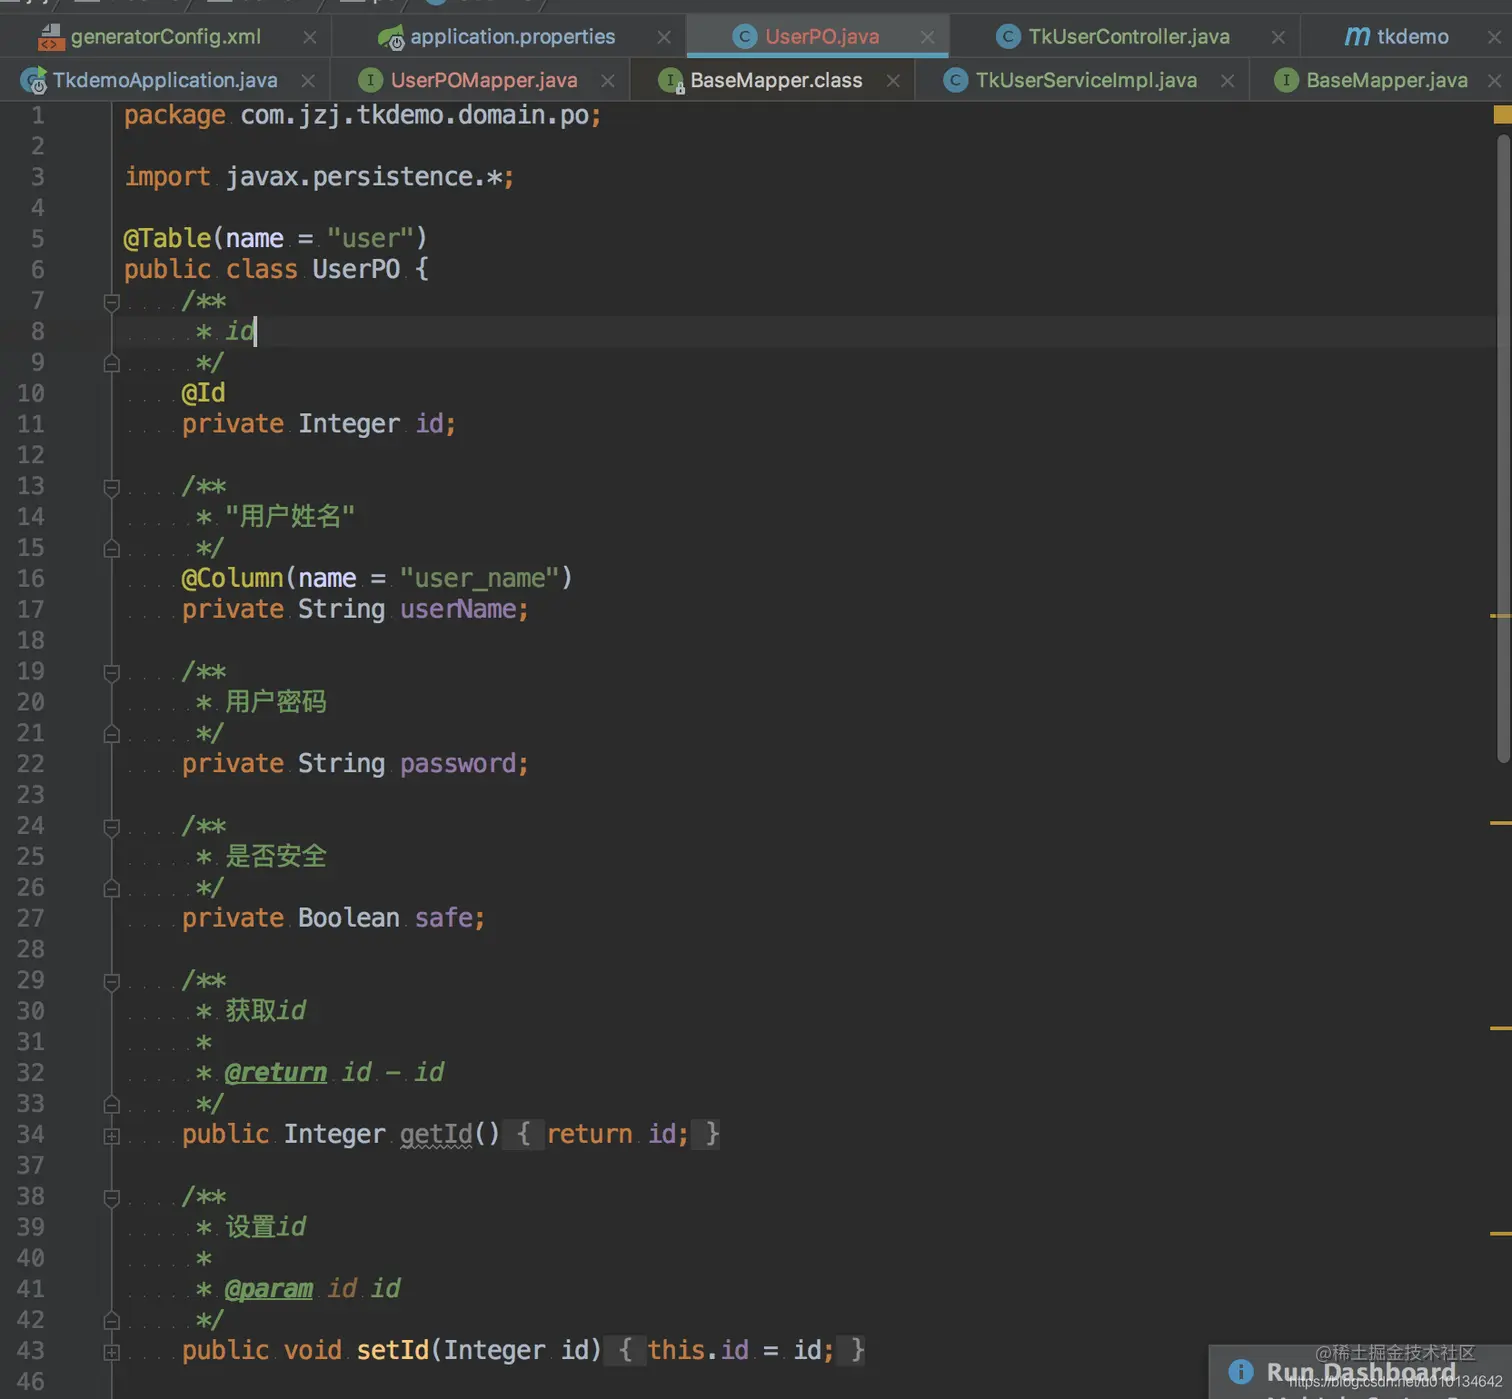
Task: Click the UserPO class name on line 6
Action: pyautogui.click(x=356, y=269)
